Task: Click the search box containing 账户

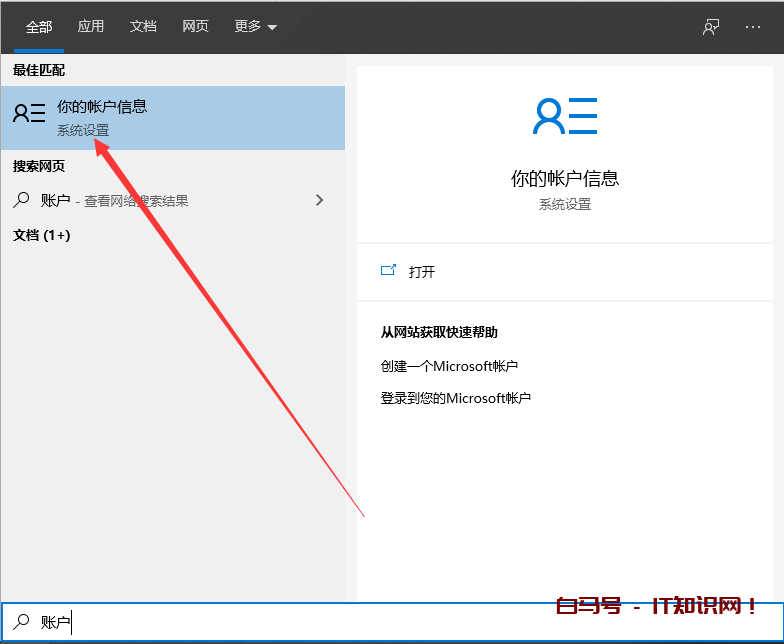Action: pos(300,622)
